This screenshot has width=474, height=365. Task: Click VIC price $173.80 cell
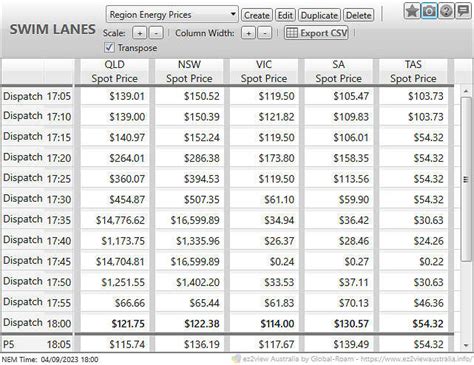264,158
